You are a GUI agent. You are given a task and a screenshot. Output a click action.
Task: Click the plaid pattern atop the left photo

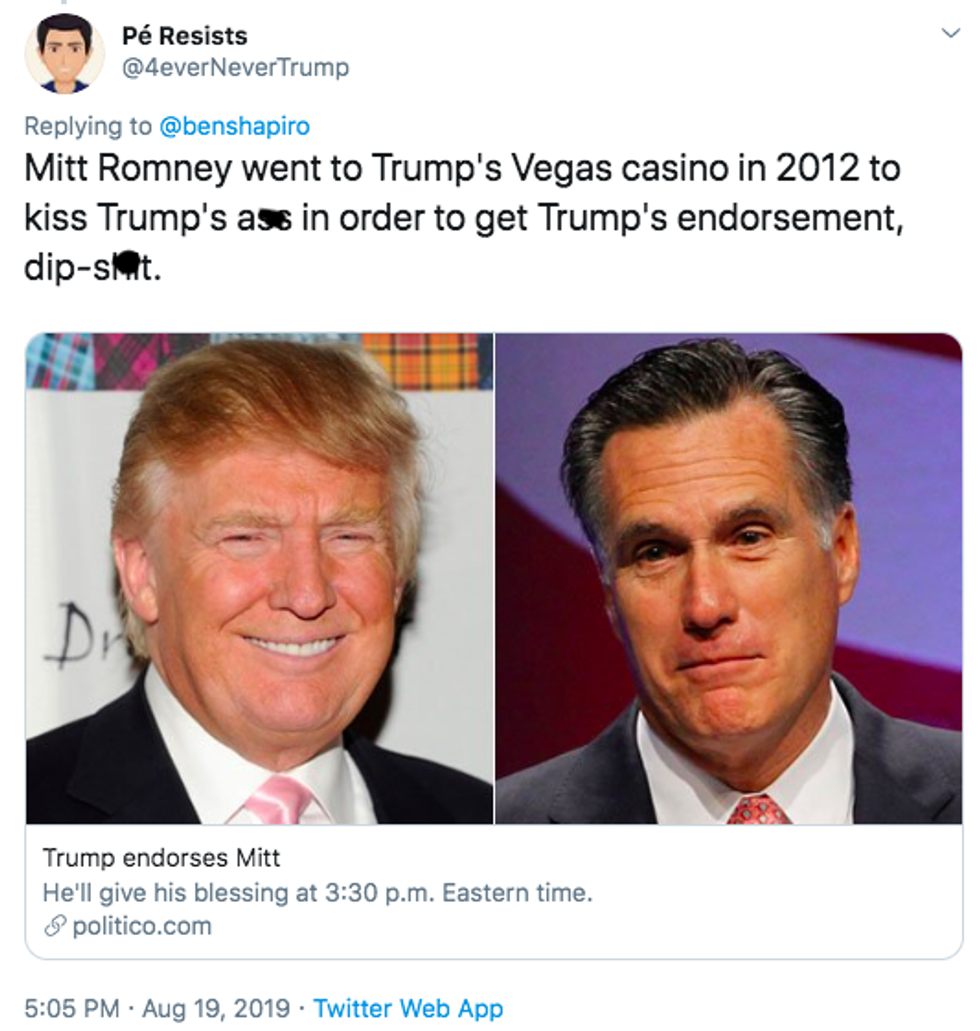(420, 360)
